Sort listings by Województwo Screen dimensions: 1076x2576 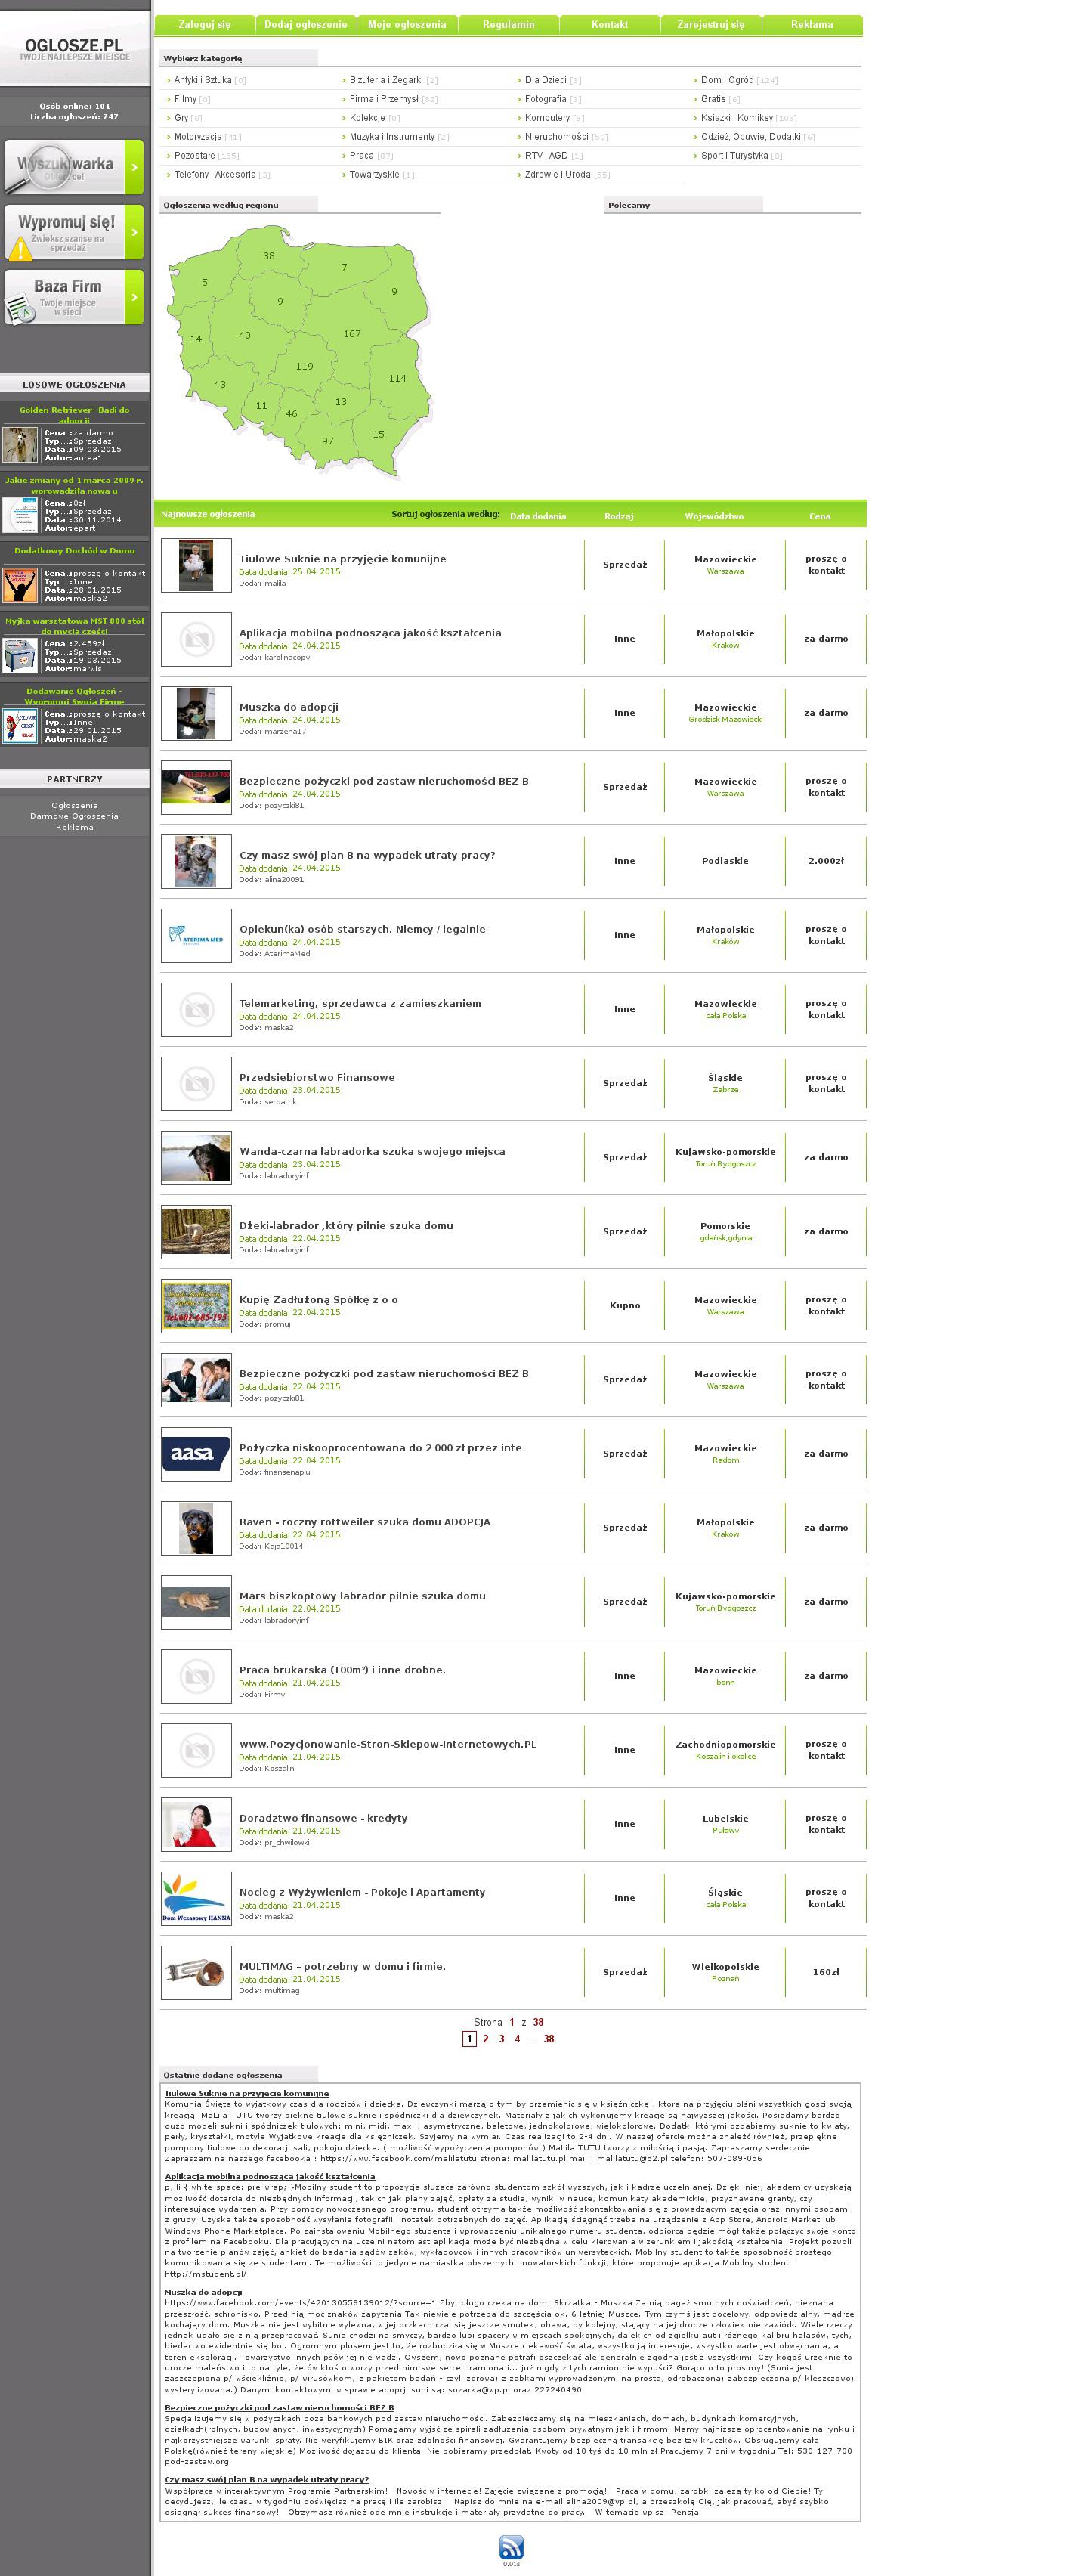pos(713,516)
